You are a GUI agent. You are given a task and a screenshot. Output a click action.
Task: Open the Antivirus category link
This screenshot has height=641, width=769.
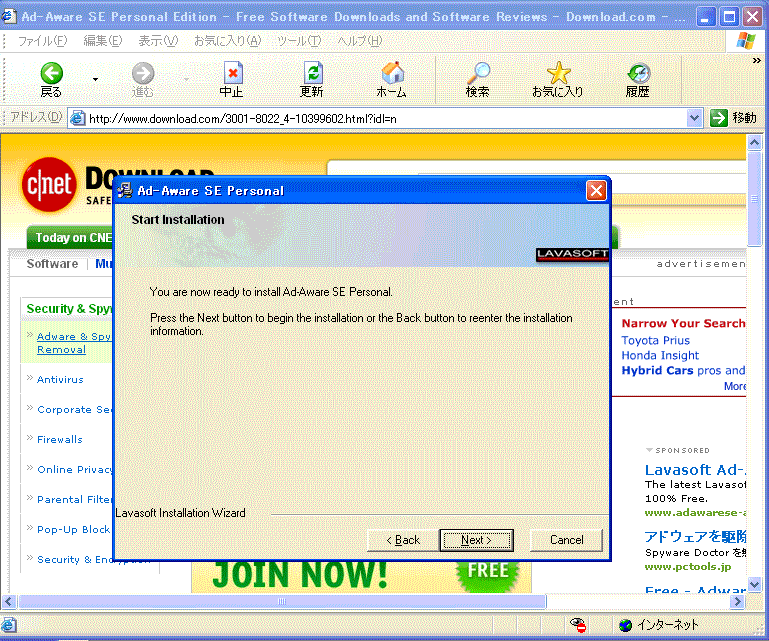(60, 380)
